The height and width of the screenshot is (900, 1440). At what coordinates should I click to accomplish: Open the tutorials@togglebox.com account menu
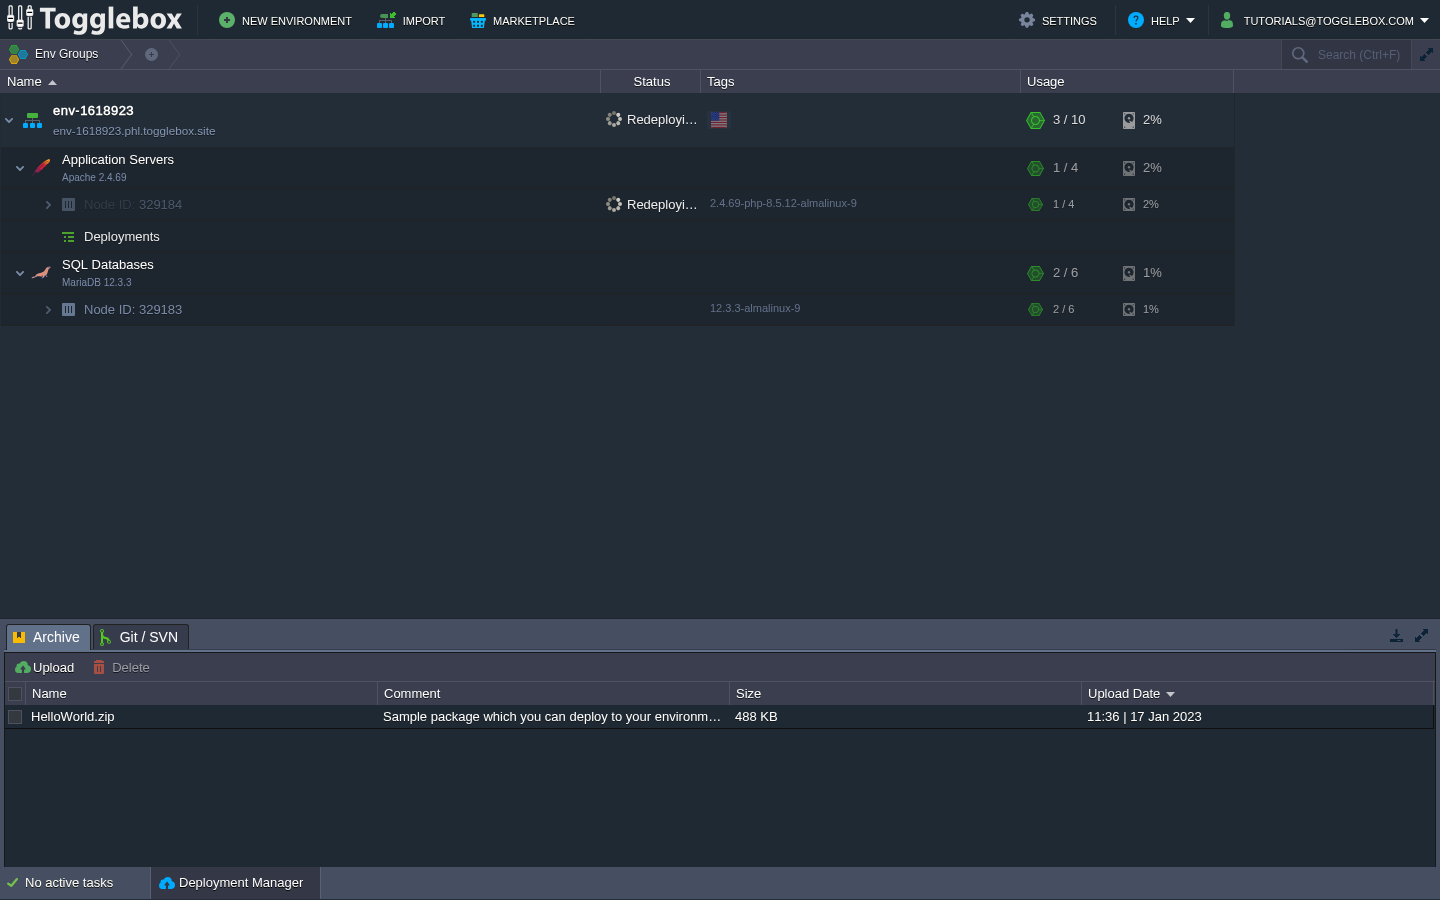1324,20
